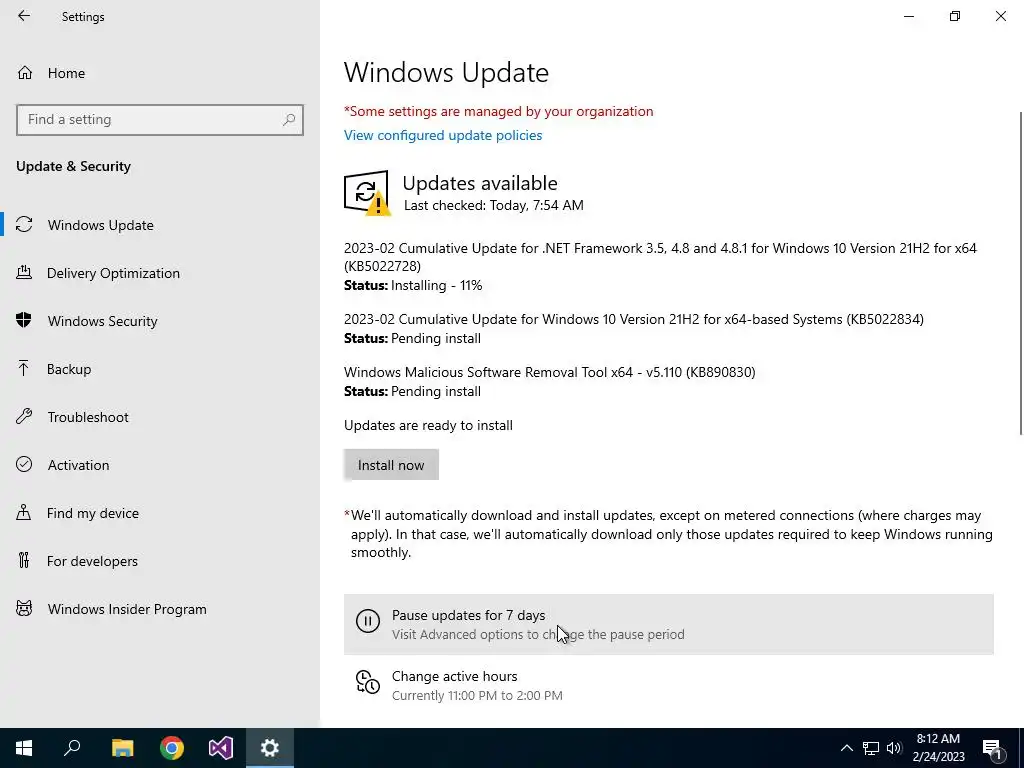Open taskbar search

point(72,748)
